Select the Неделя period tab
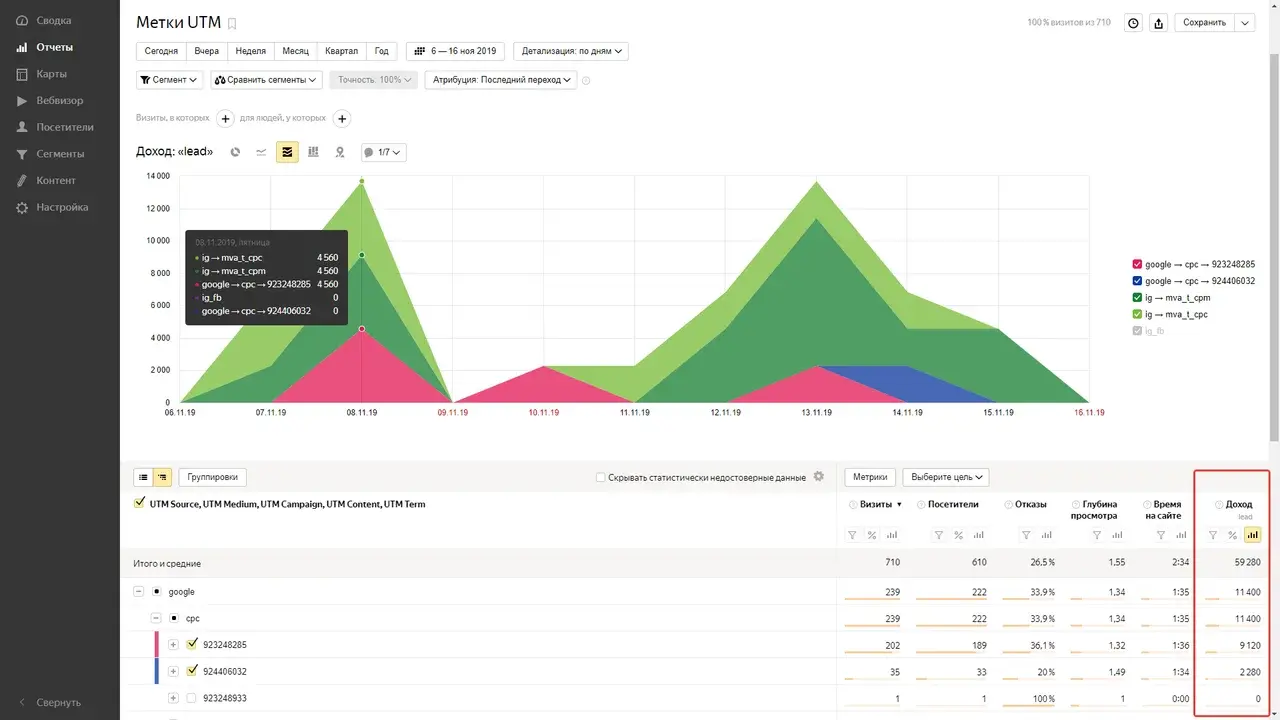Screen dimensions: 1280x720 pos(250,51)
